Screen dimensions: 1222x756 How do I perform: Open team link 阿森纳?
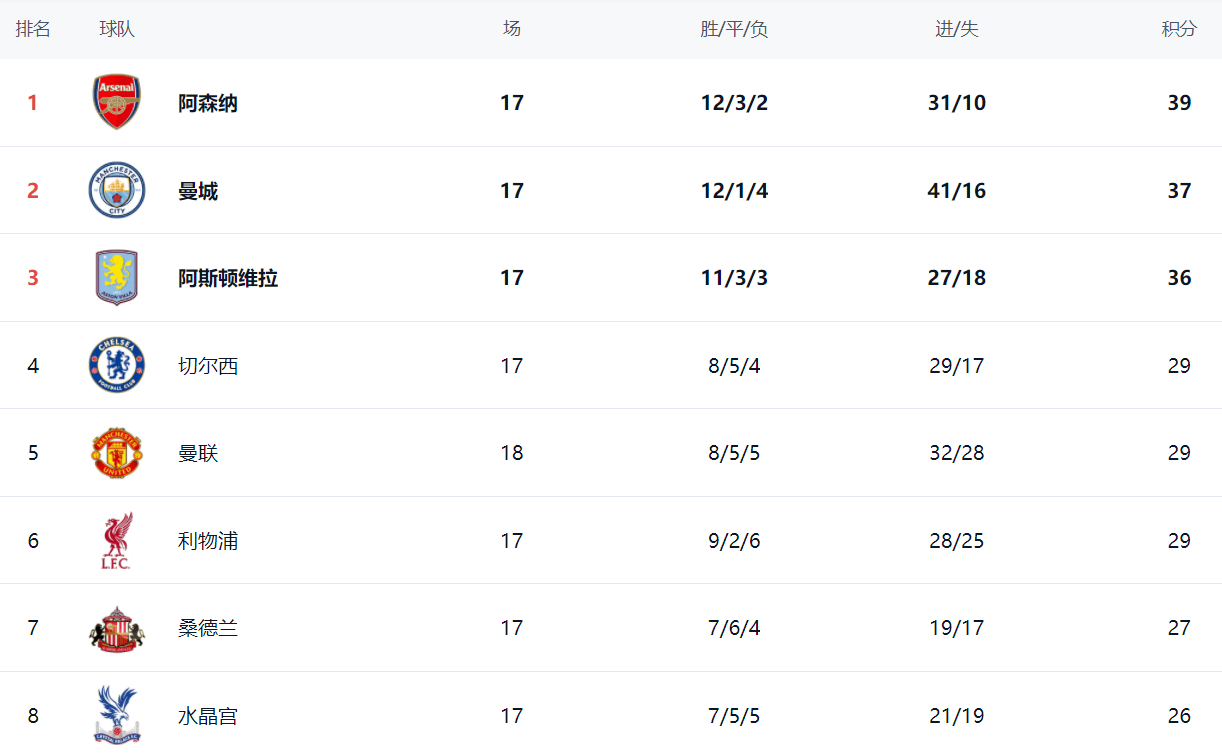pyautogui.click(x=208, y=103)
